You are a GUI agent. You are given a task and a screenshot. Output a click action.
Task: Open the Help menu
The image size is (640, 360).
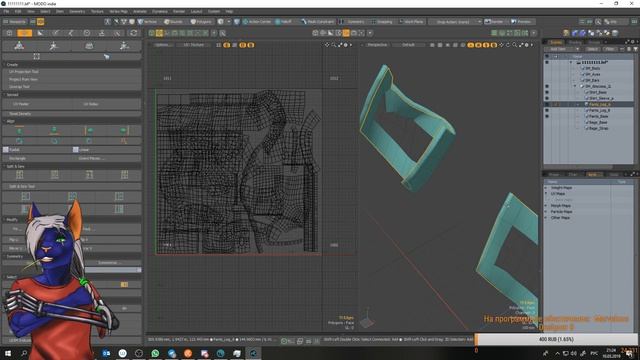click(x=229, y=11)
